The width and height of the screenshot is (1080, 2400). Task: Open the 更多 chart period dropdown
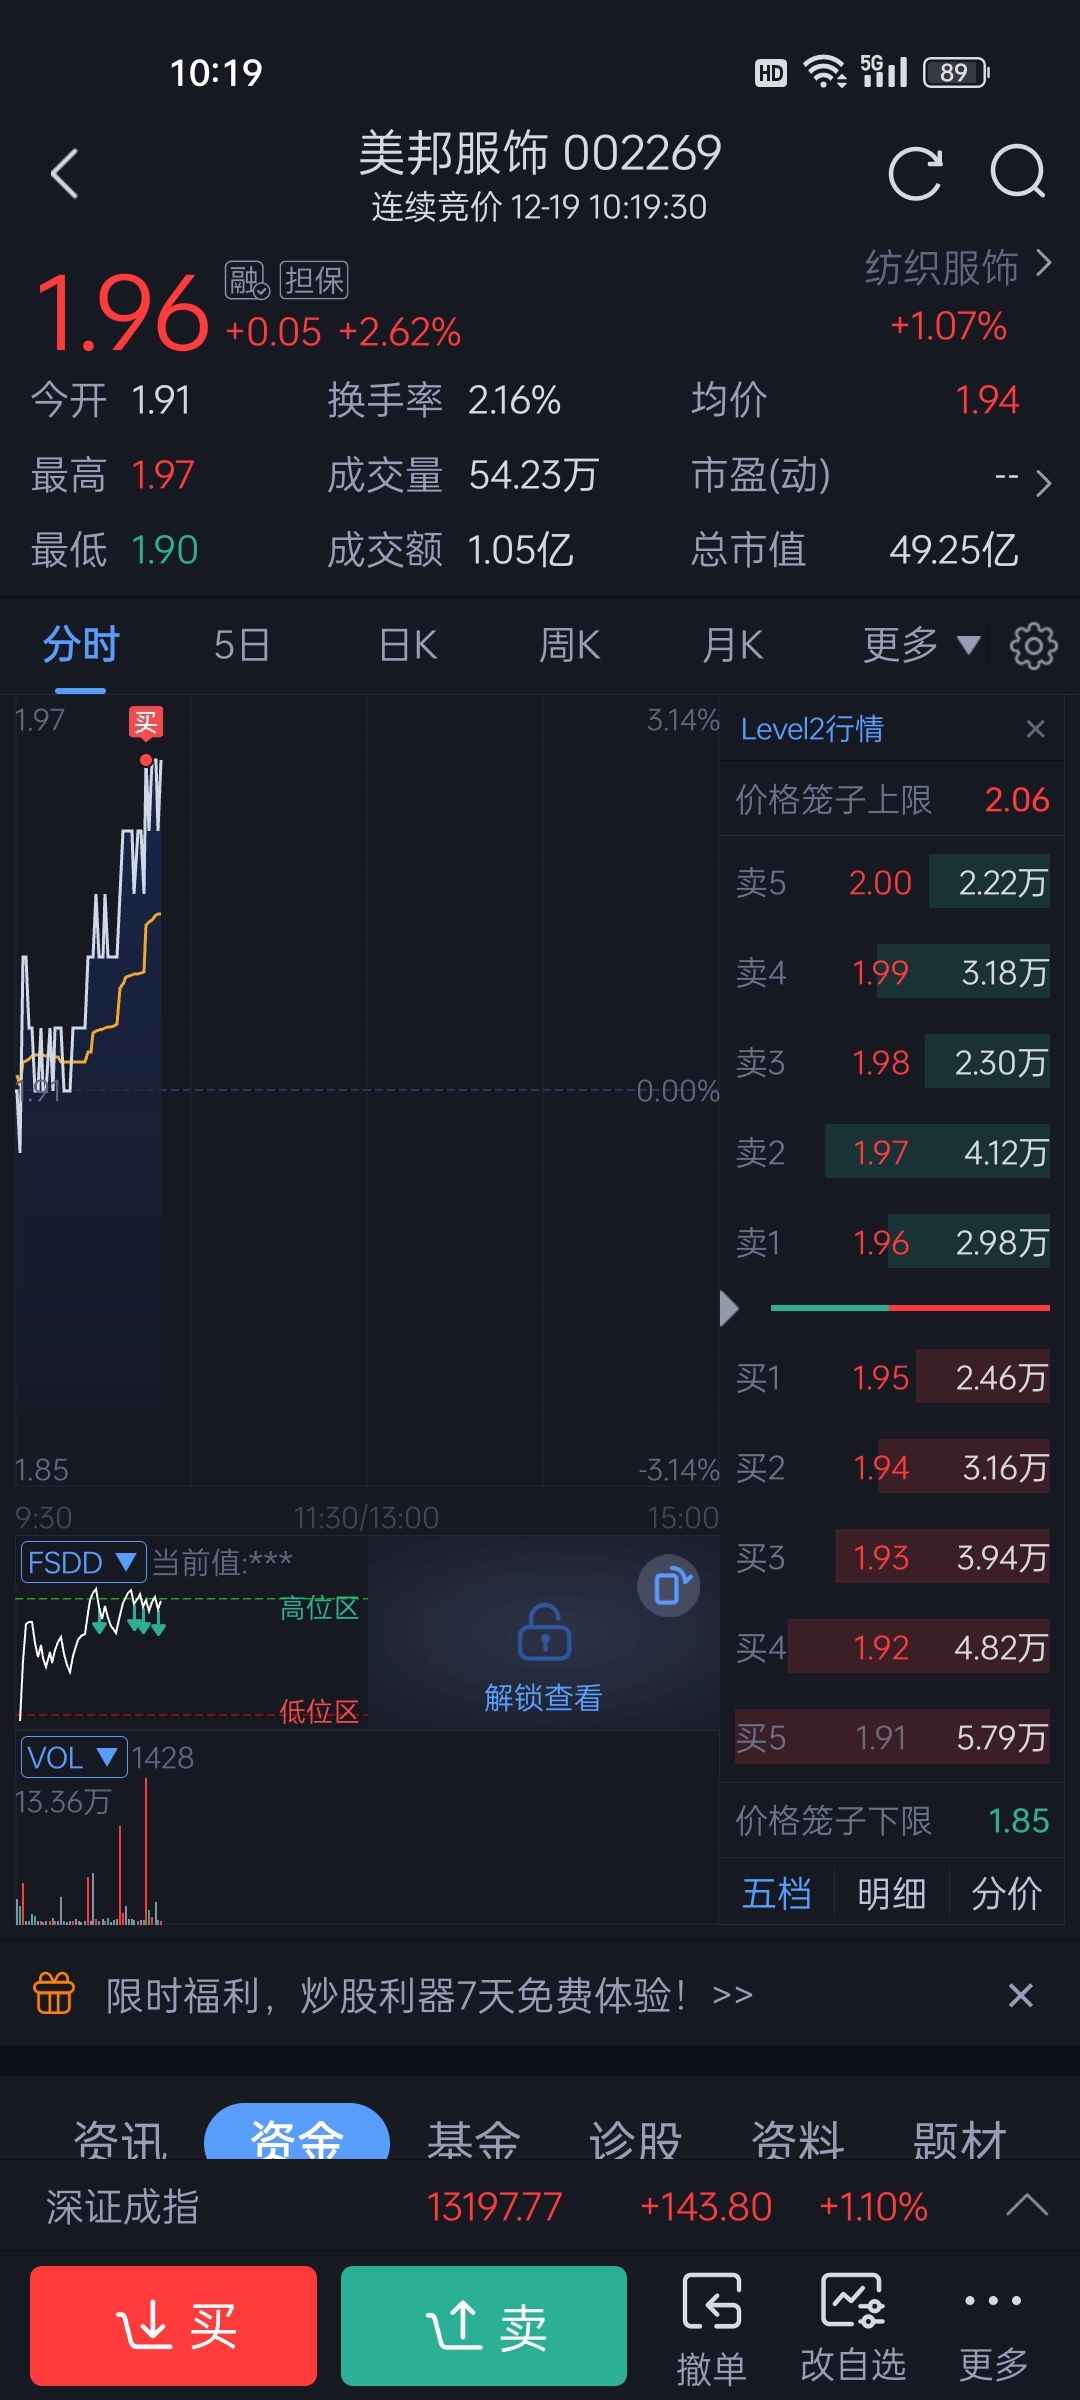[x=922, y=645]
